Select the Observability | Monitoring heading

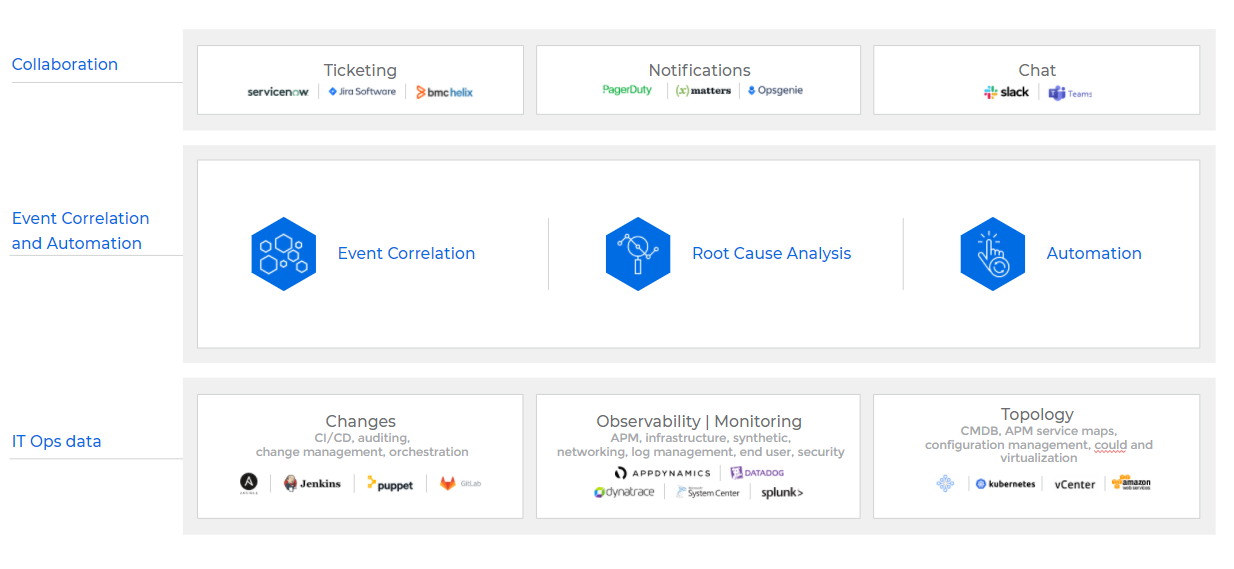coord(699,421)
